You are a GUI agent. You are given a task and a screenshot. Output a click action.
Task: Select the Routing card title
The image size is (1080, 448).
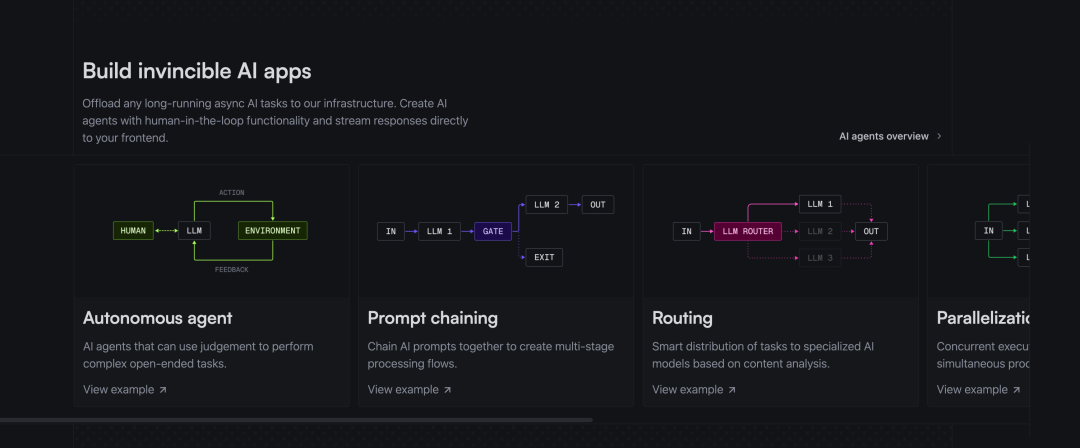point(682,318)
